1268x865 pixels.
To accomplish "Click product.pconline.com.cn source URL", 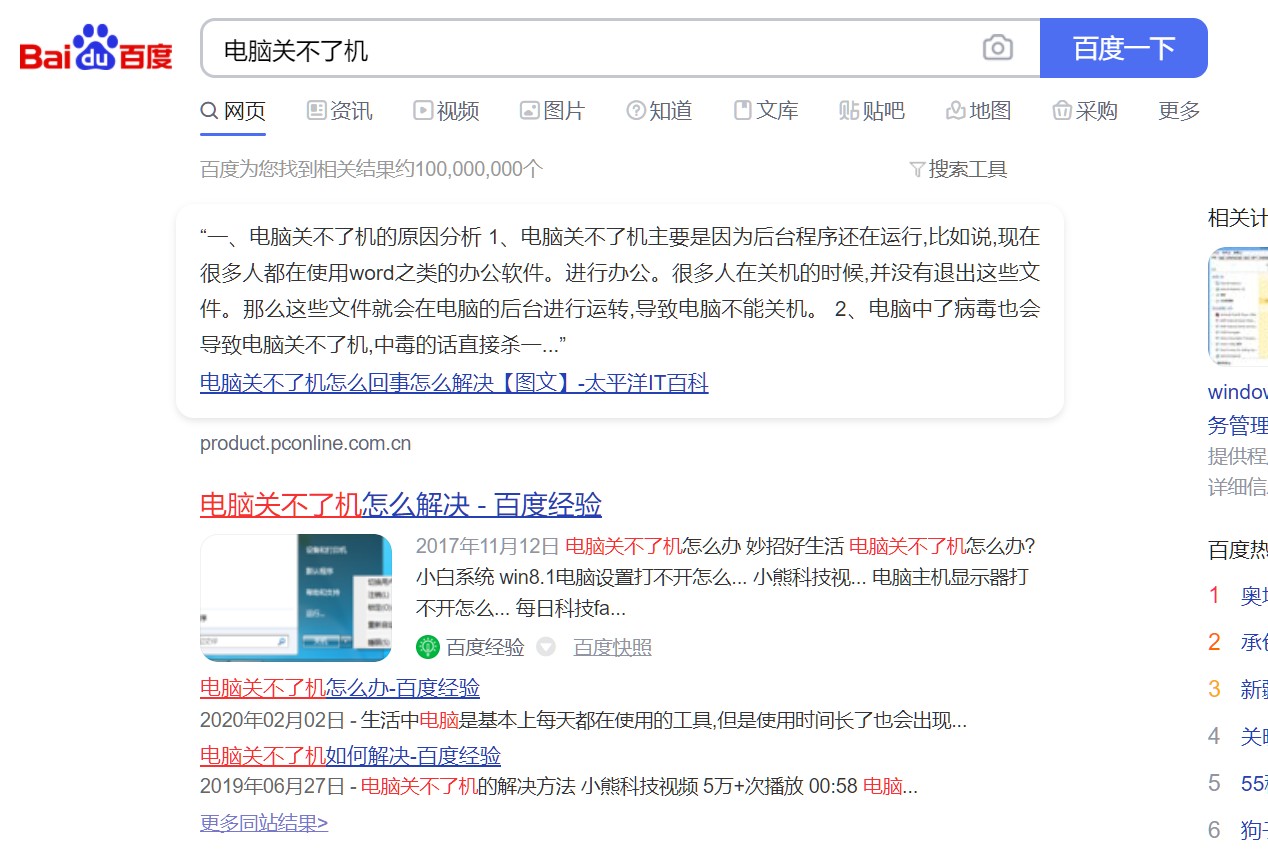I will (305, 443).
